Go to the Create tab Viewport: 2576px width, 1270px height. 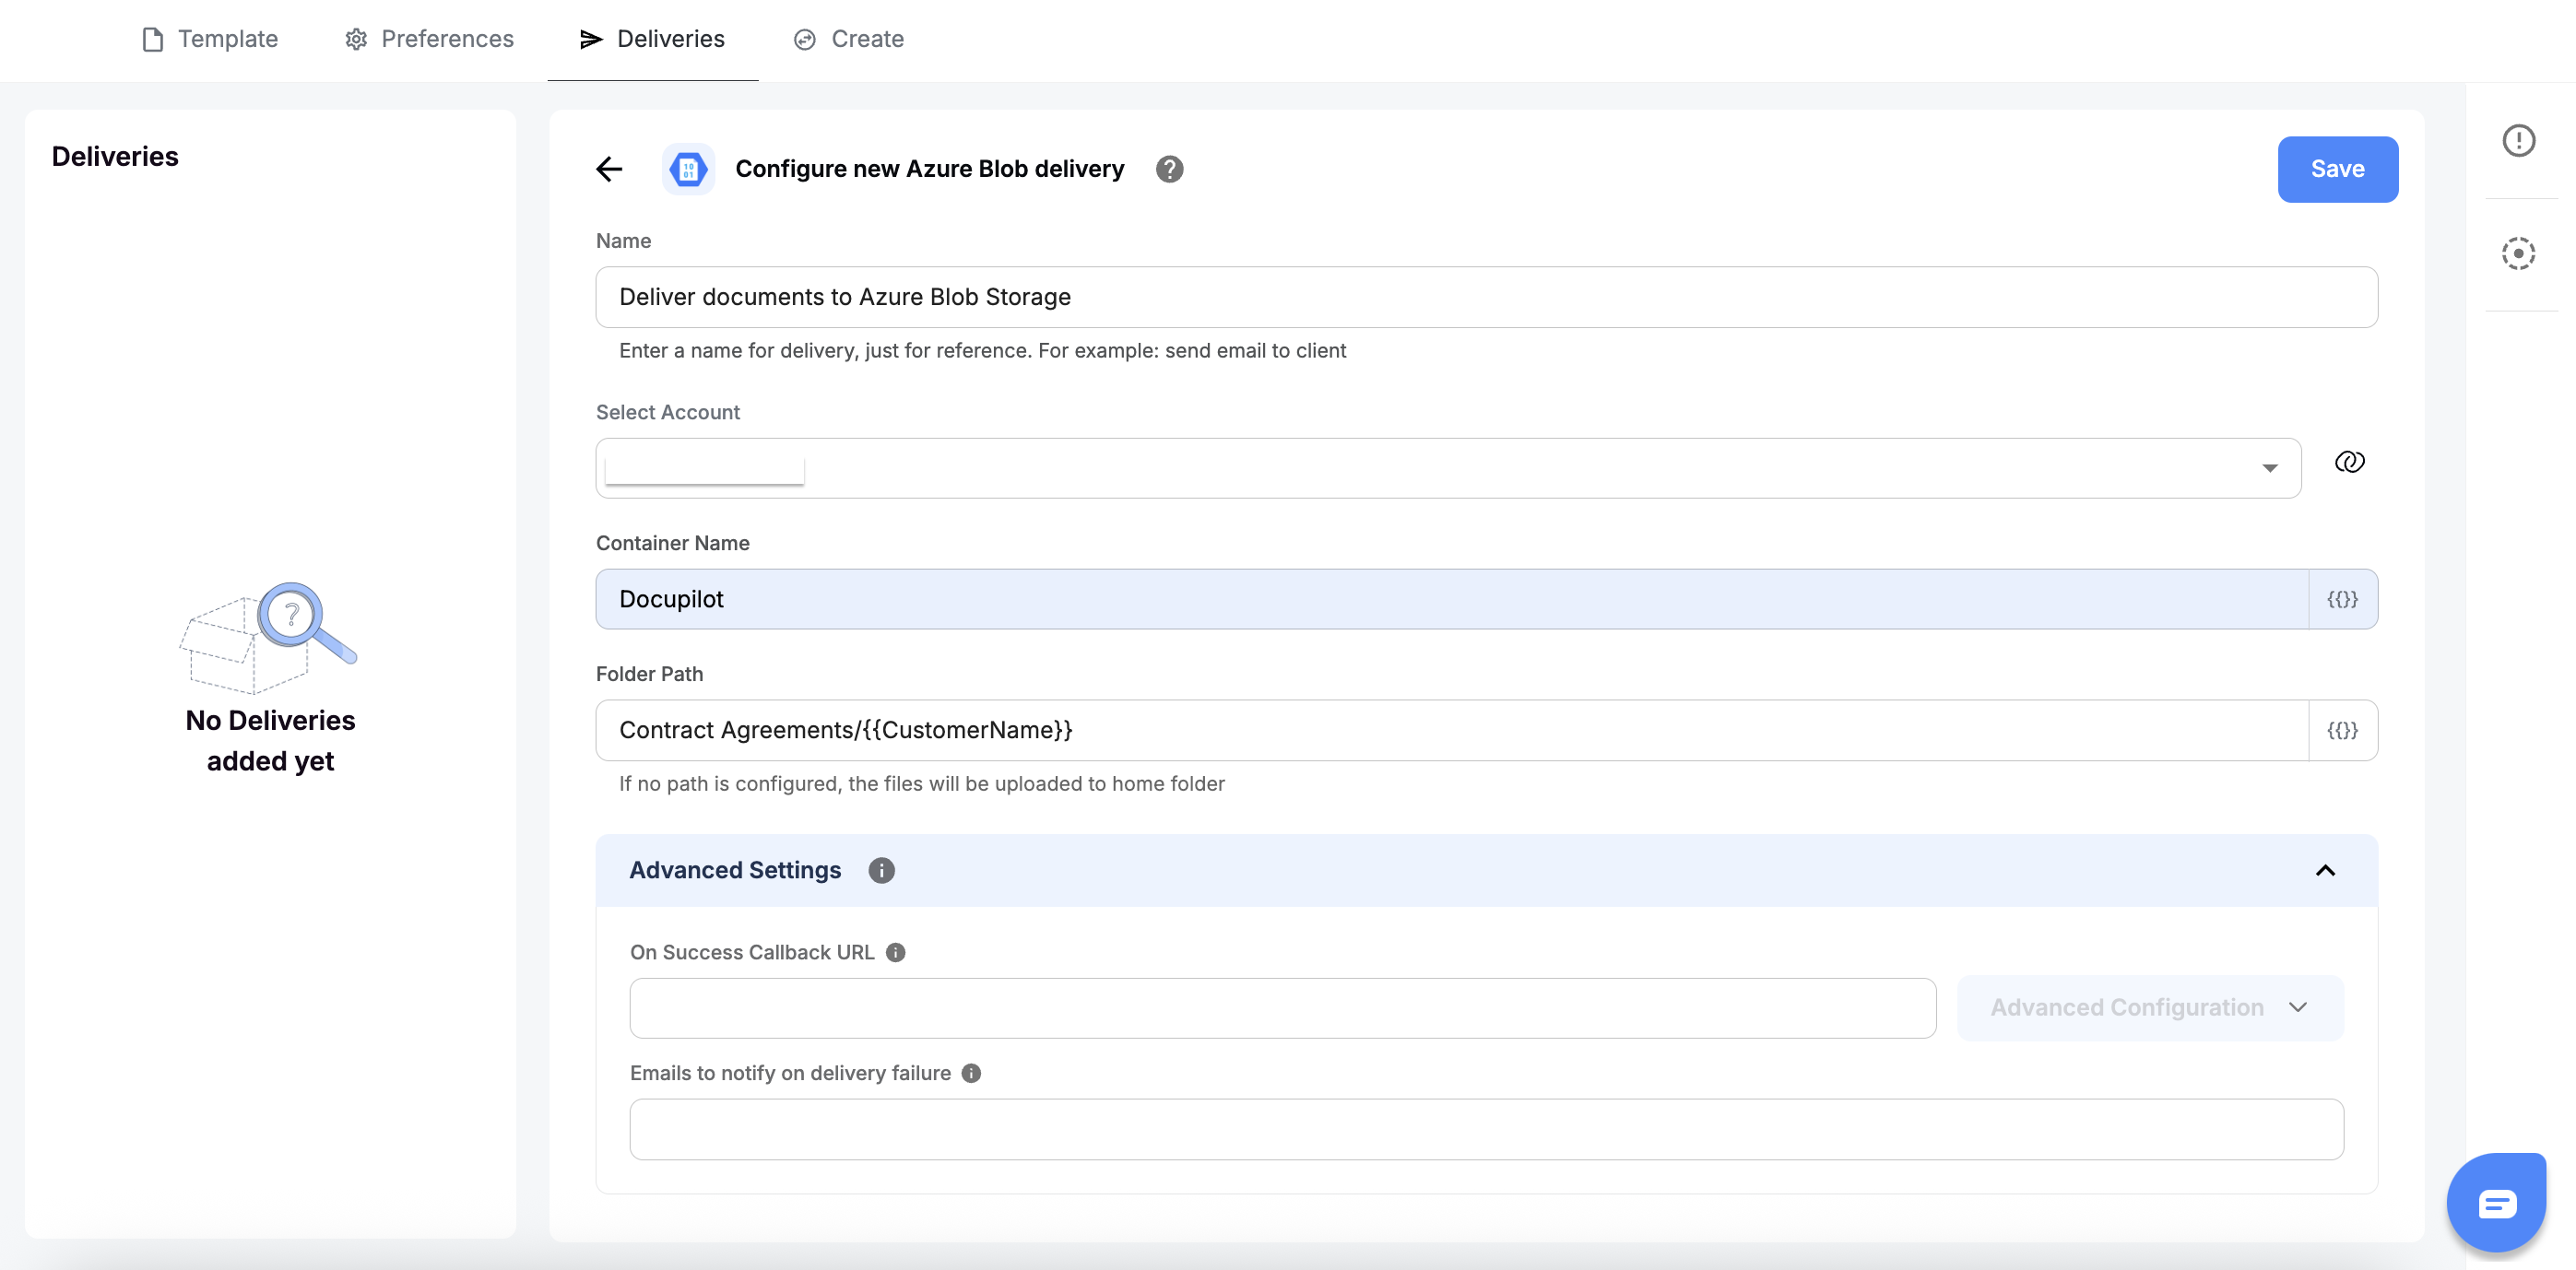click(848, 39)
